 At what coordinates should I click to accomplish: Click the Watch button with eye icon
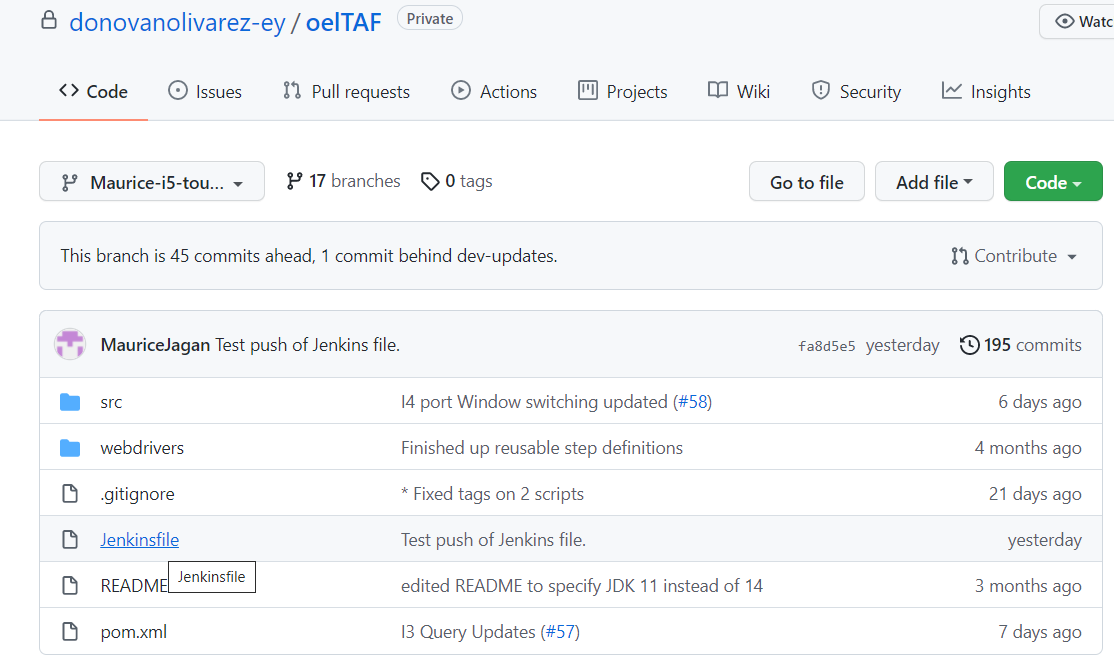click(1077, 21)
